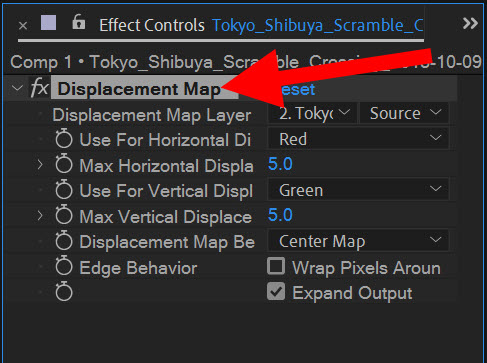Open the Green channel dropdown
Screen dimensions: 487x363
pyautogui.click(x=358, y=190)
